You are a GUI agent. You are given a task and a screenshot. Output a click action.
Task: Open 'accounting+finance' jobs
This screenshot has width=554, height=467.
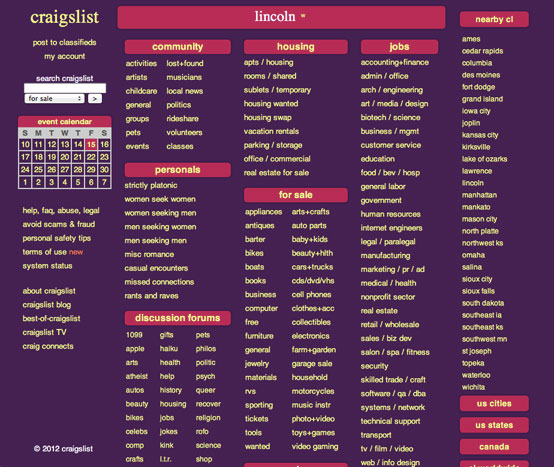pyautogui.click(x=395, y=63)
